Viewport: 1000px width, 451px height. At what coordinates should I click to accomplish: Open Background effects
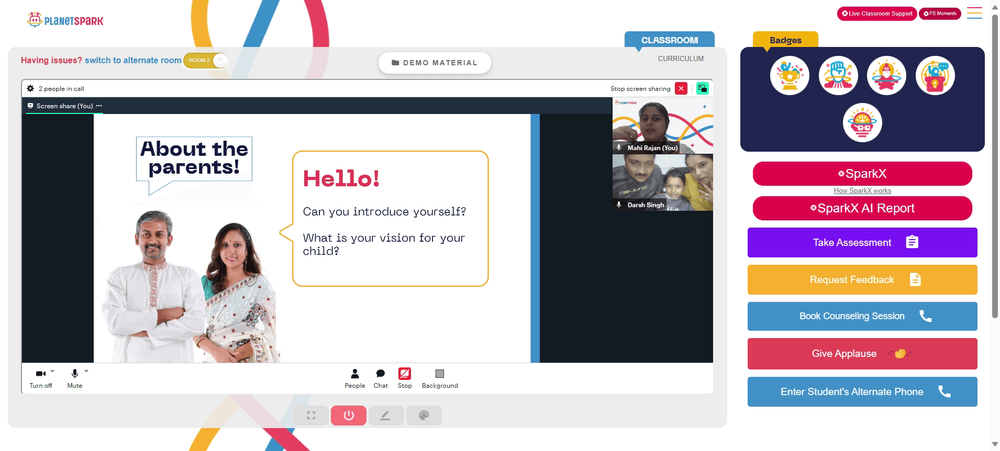point(439,378)
